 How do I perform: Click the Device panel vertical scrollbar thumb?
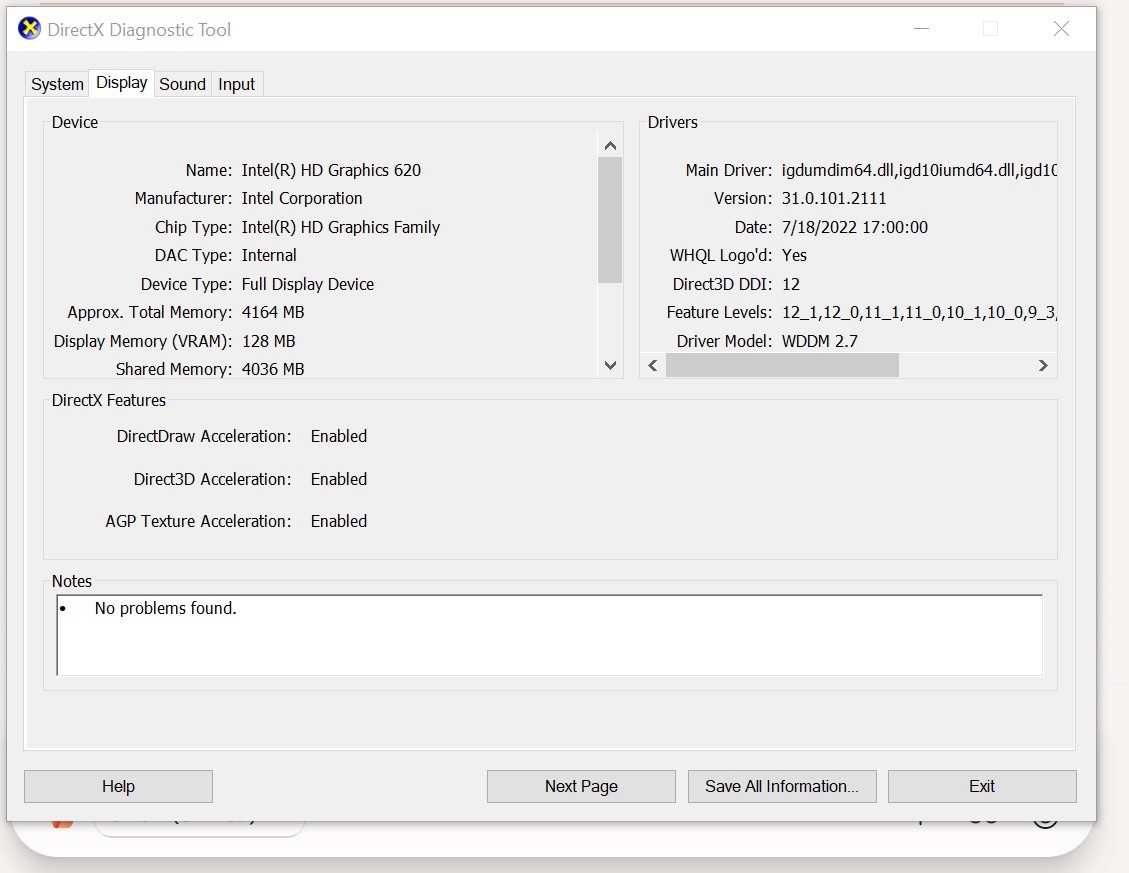tap(610, 220)
